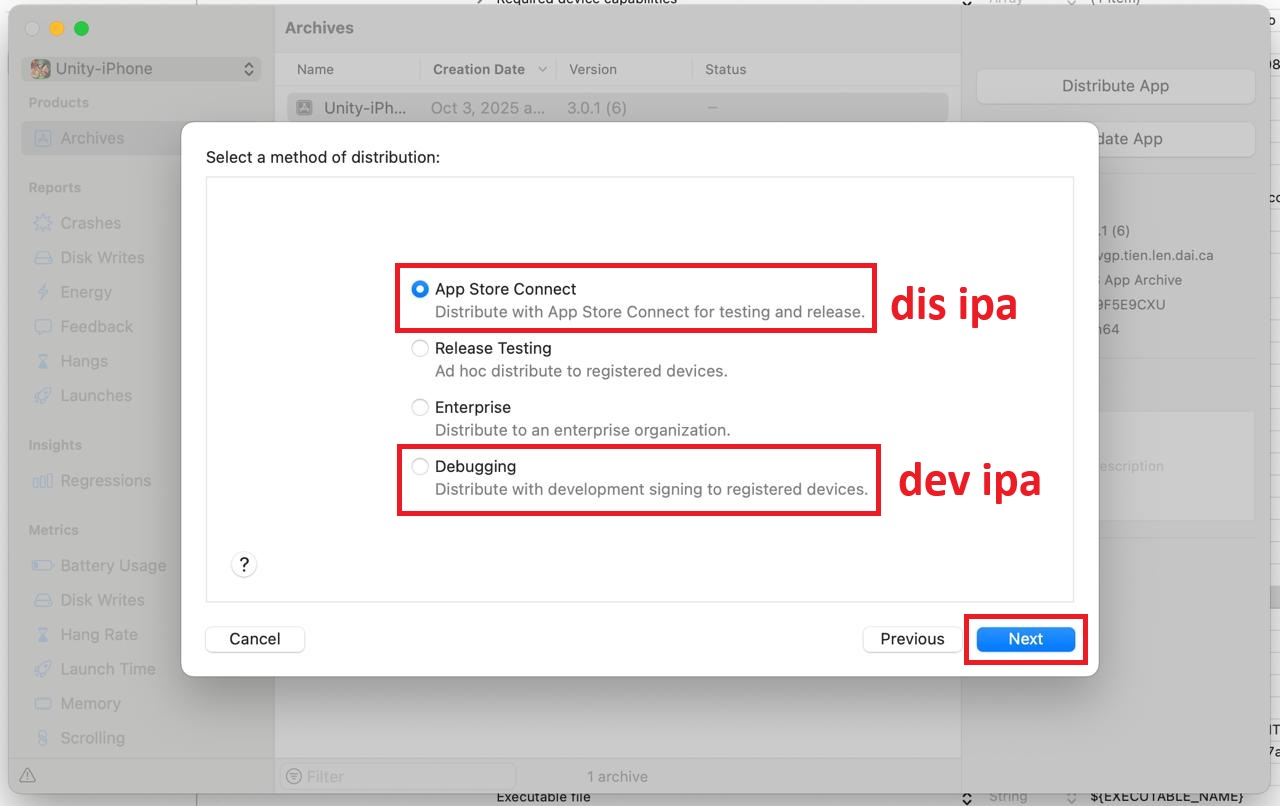Click the Archives icon in the sidebar
This screenshot has height=806, width=1280.
(x=43, y=139)
